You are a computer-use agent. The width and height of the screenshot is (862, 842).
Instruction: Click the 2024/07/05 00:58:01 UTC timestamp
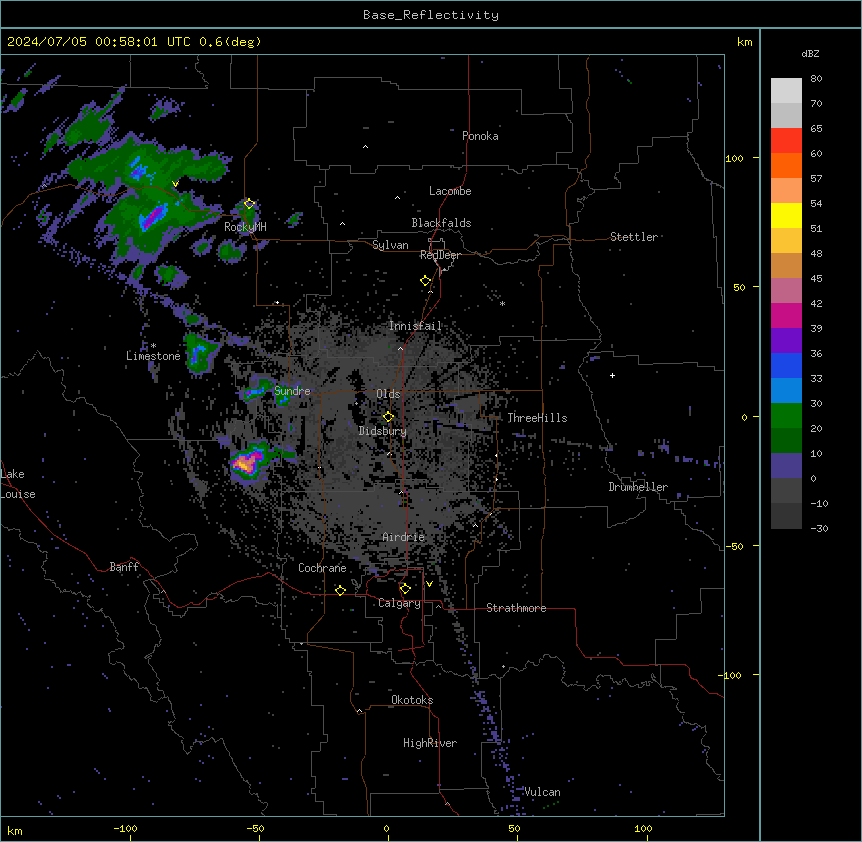pos(99,42)
